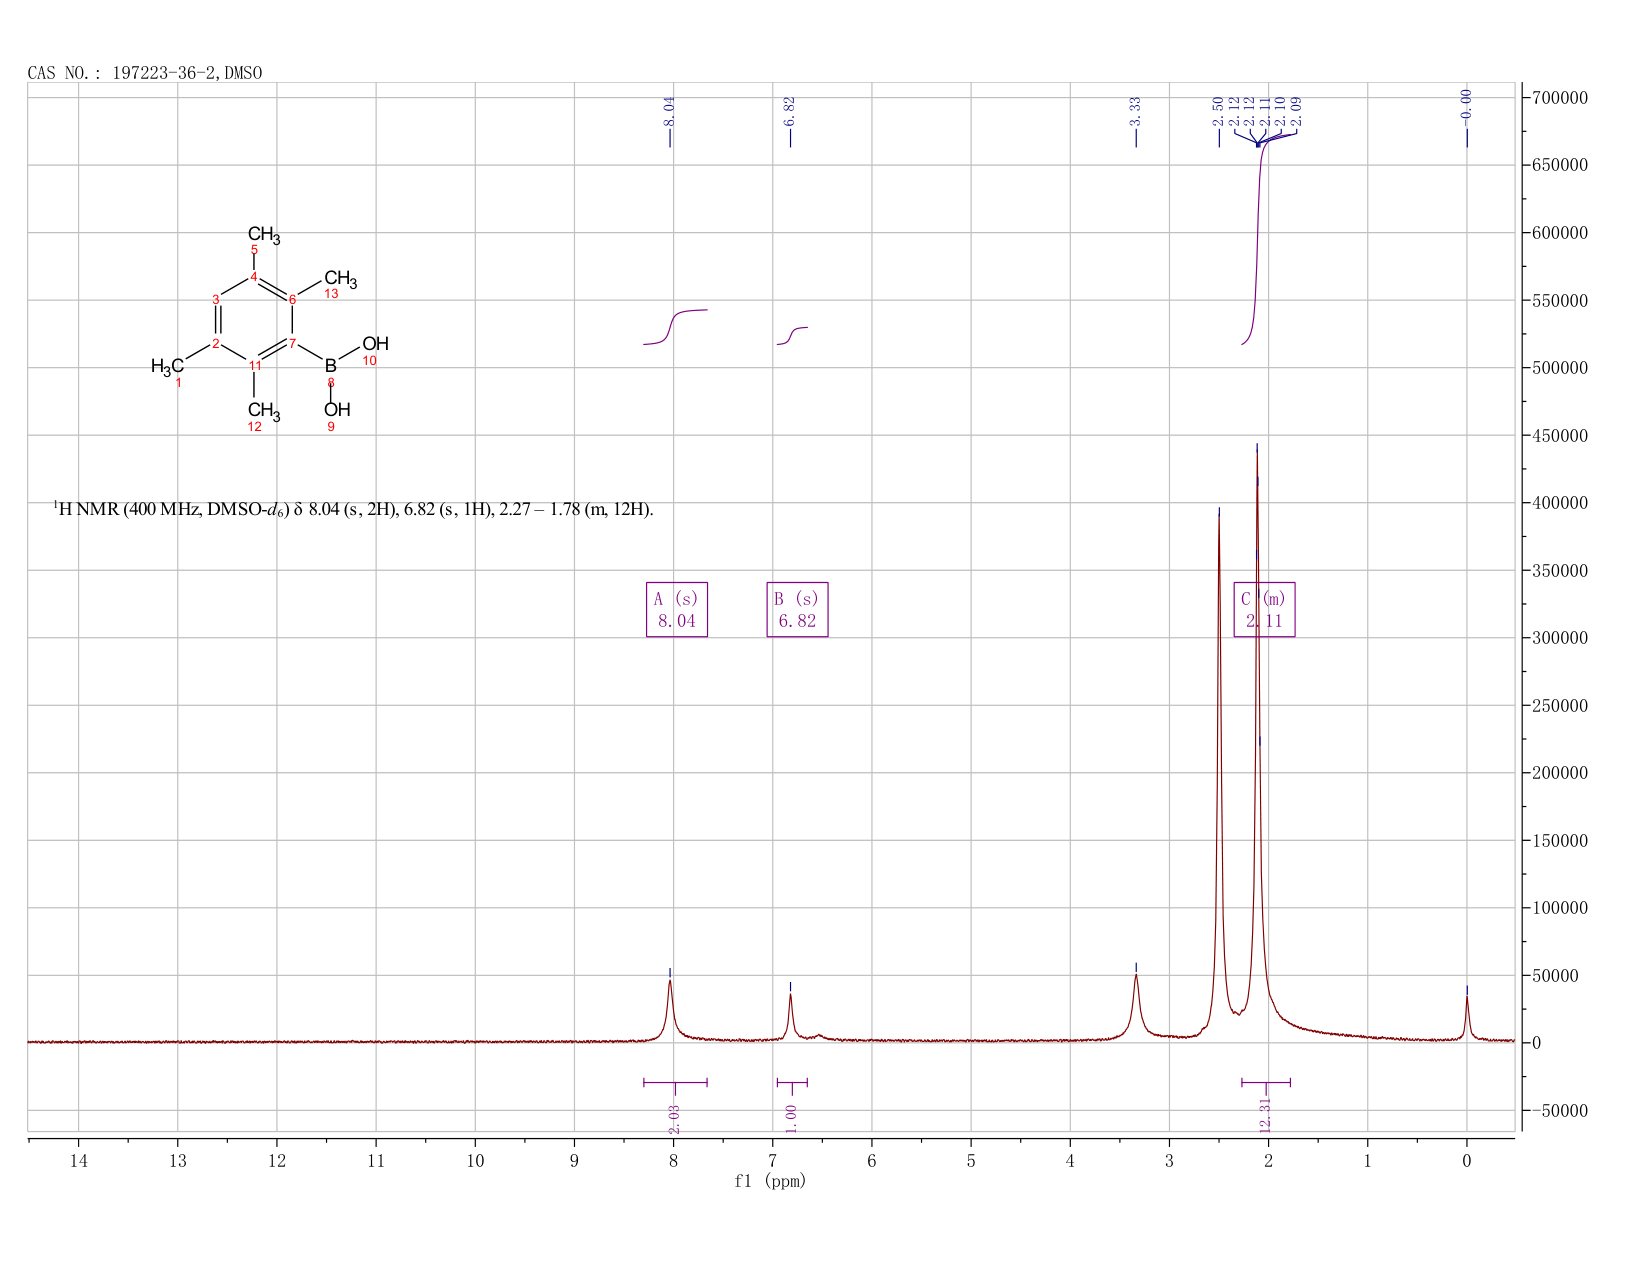Click the OH group labeled 10 in structure

(x=375, y=344)
